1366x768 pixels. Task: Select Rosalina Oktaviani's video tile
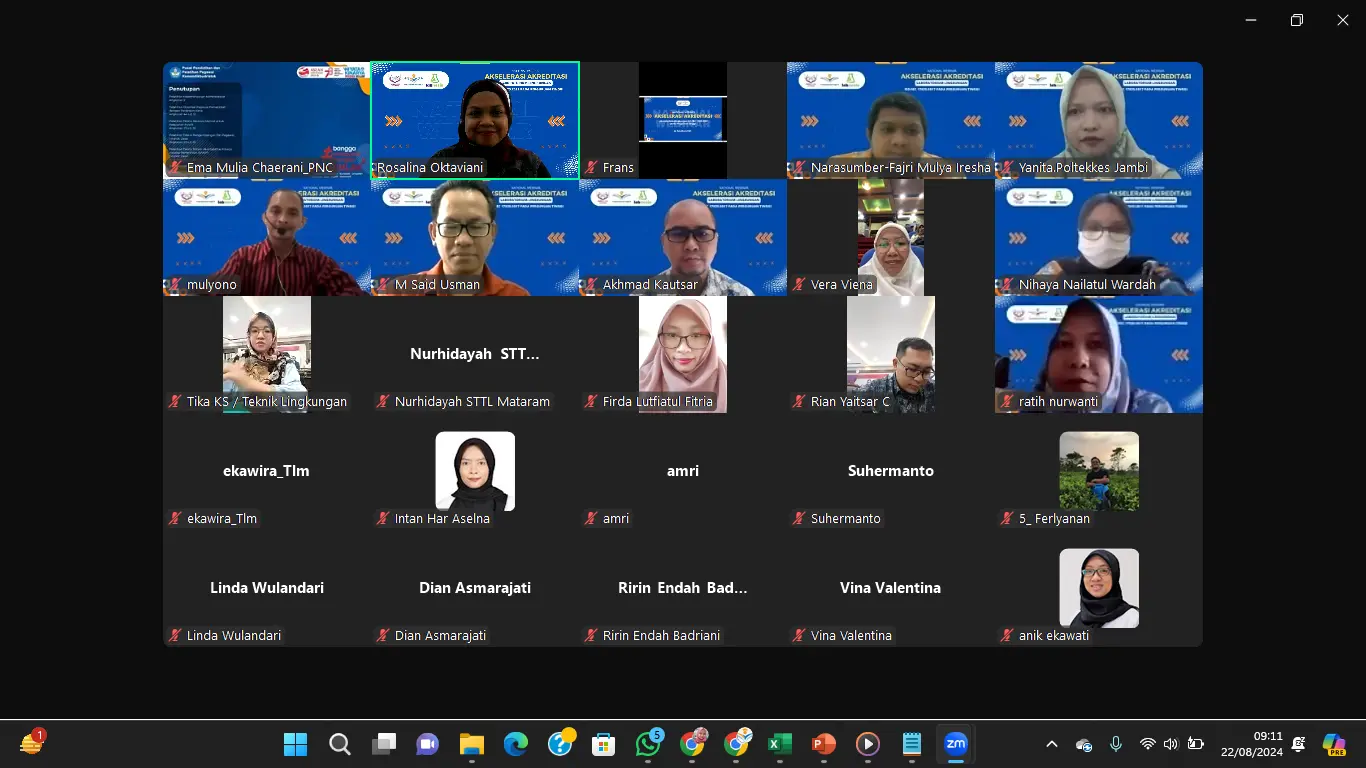coord(474,120)
